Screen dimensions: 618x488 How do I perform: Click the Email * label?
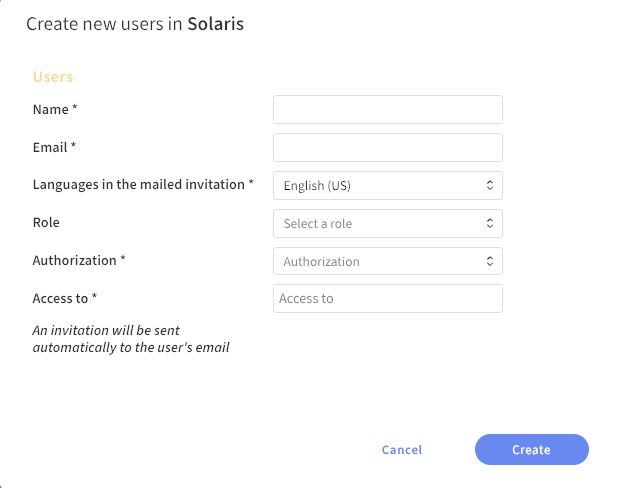(55, 147)
